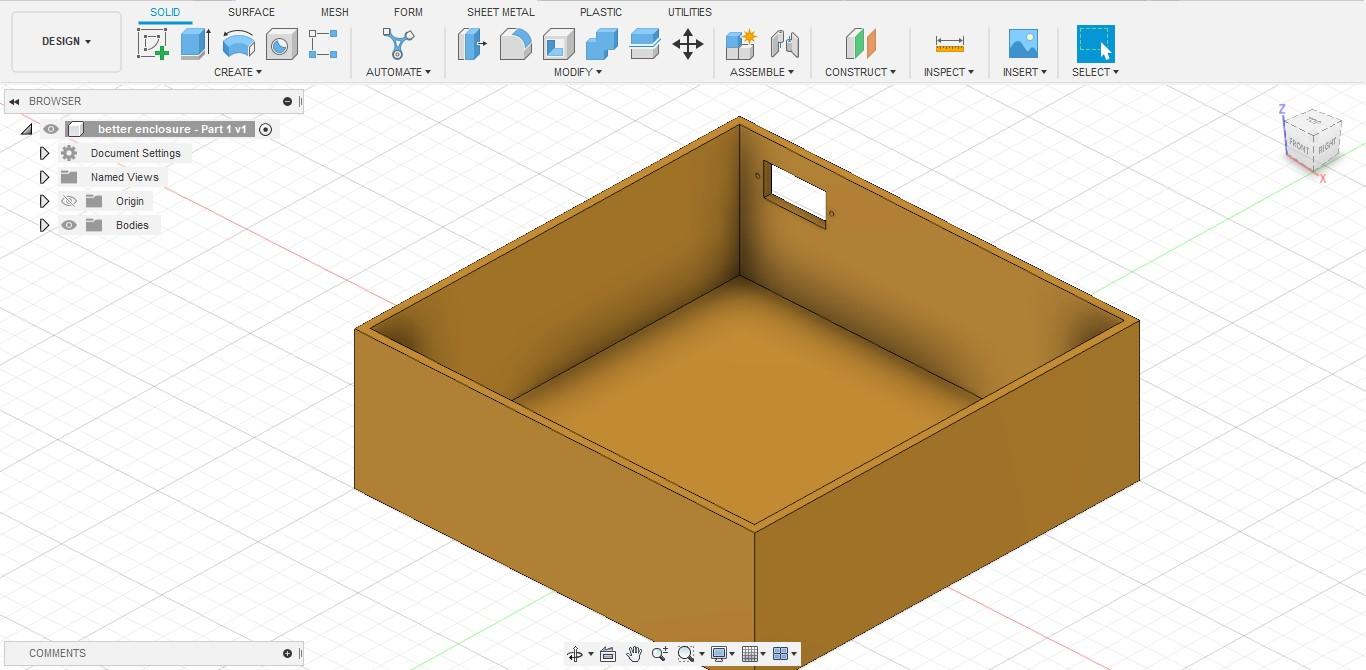
Task: Select the Shell tool
Action: (559, 44)
